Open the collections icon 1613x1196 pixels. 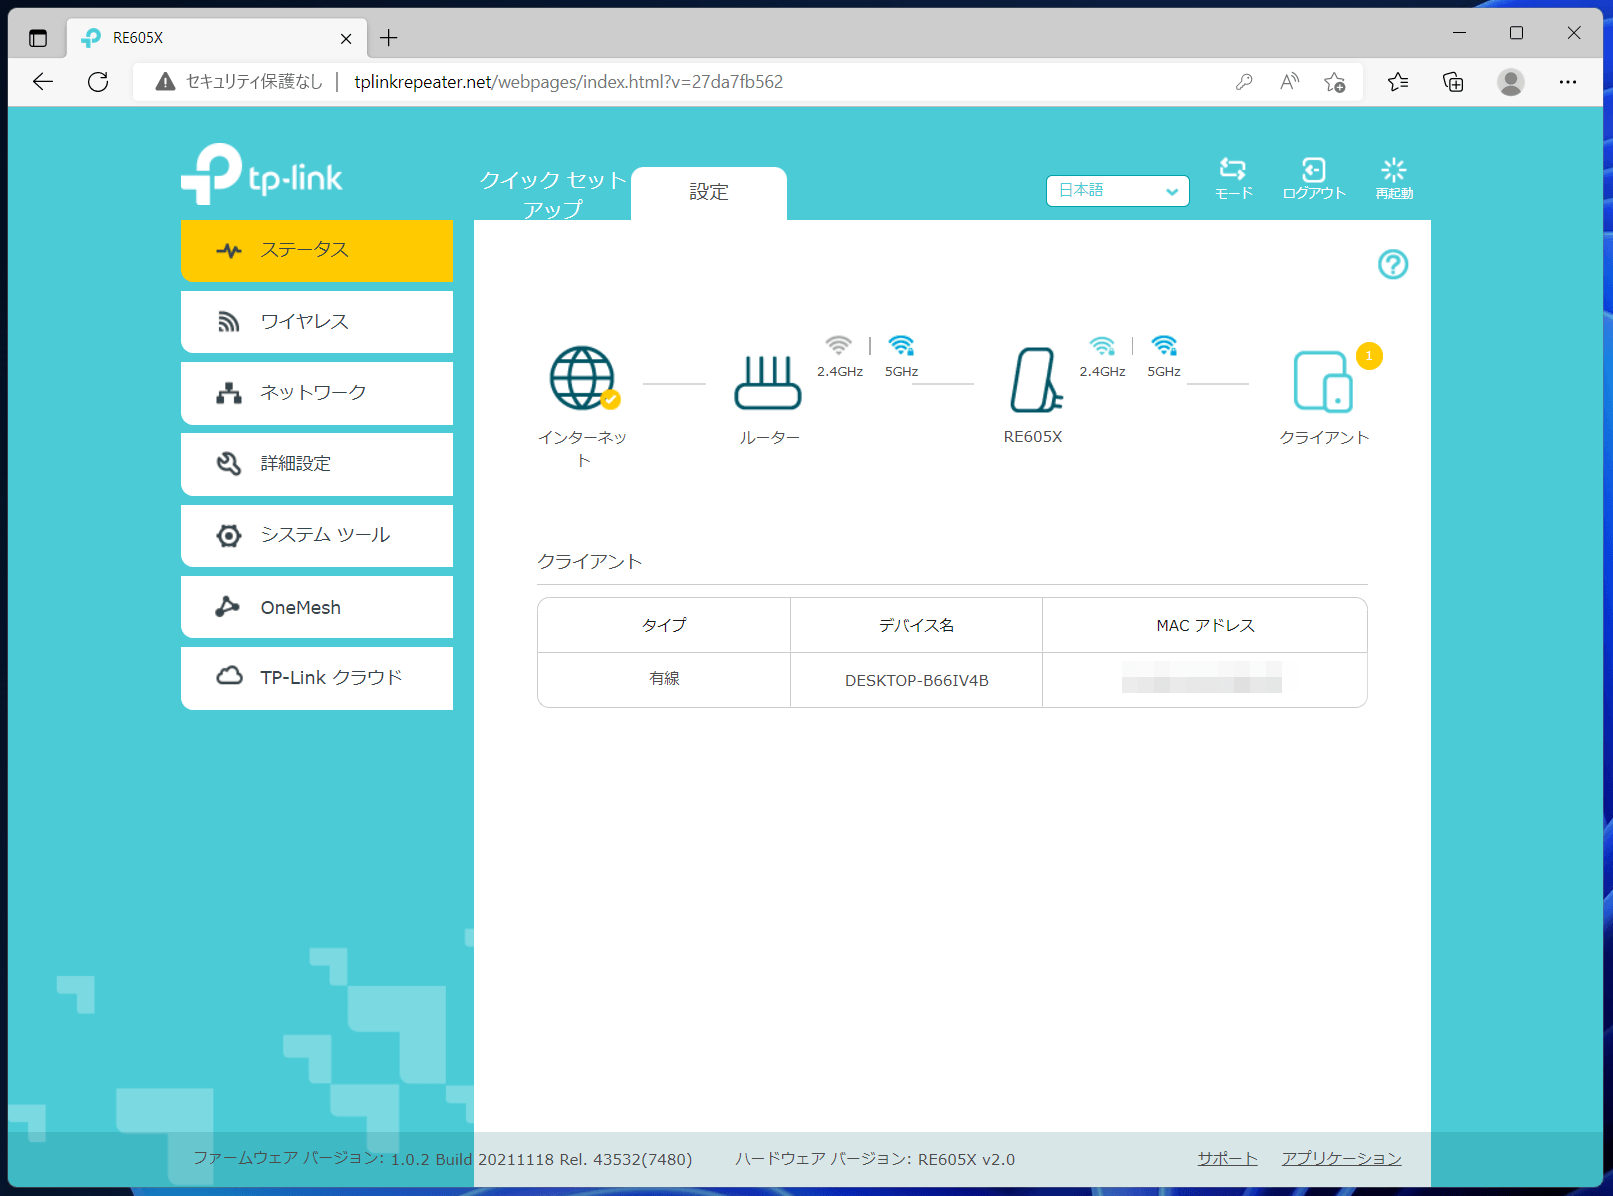click(x=1453, y=82)
